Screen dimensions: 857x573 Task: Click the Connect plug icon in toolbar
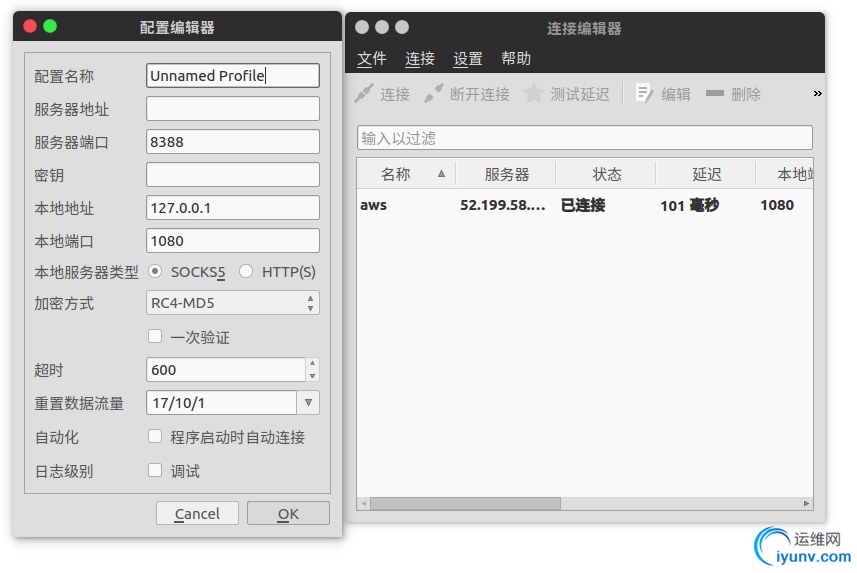click(x=364, y=93)
